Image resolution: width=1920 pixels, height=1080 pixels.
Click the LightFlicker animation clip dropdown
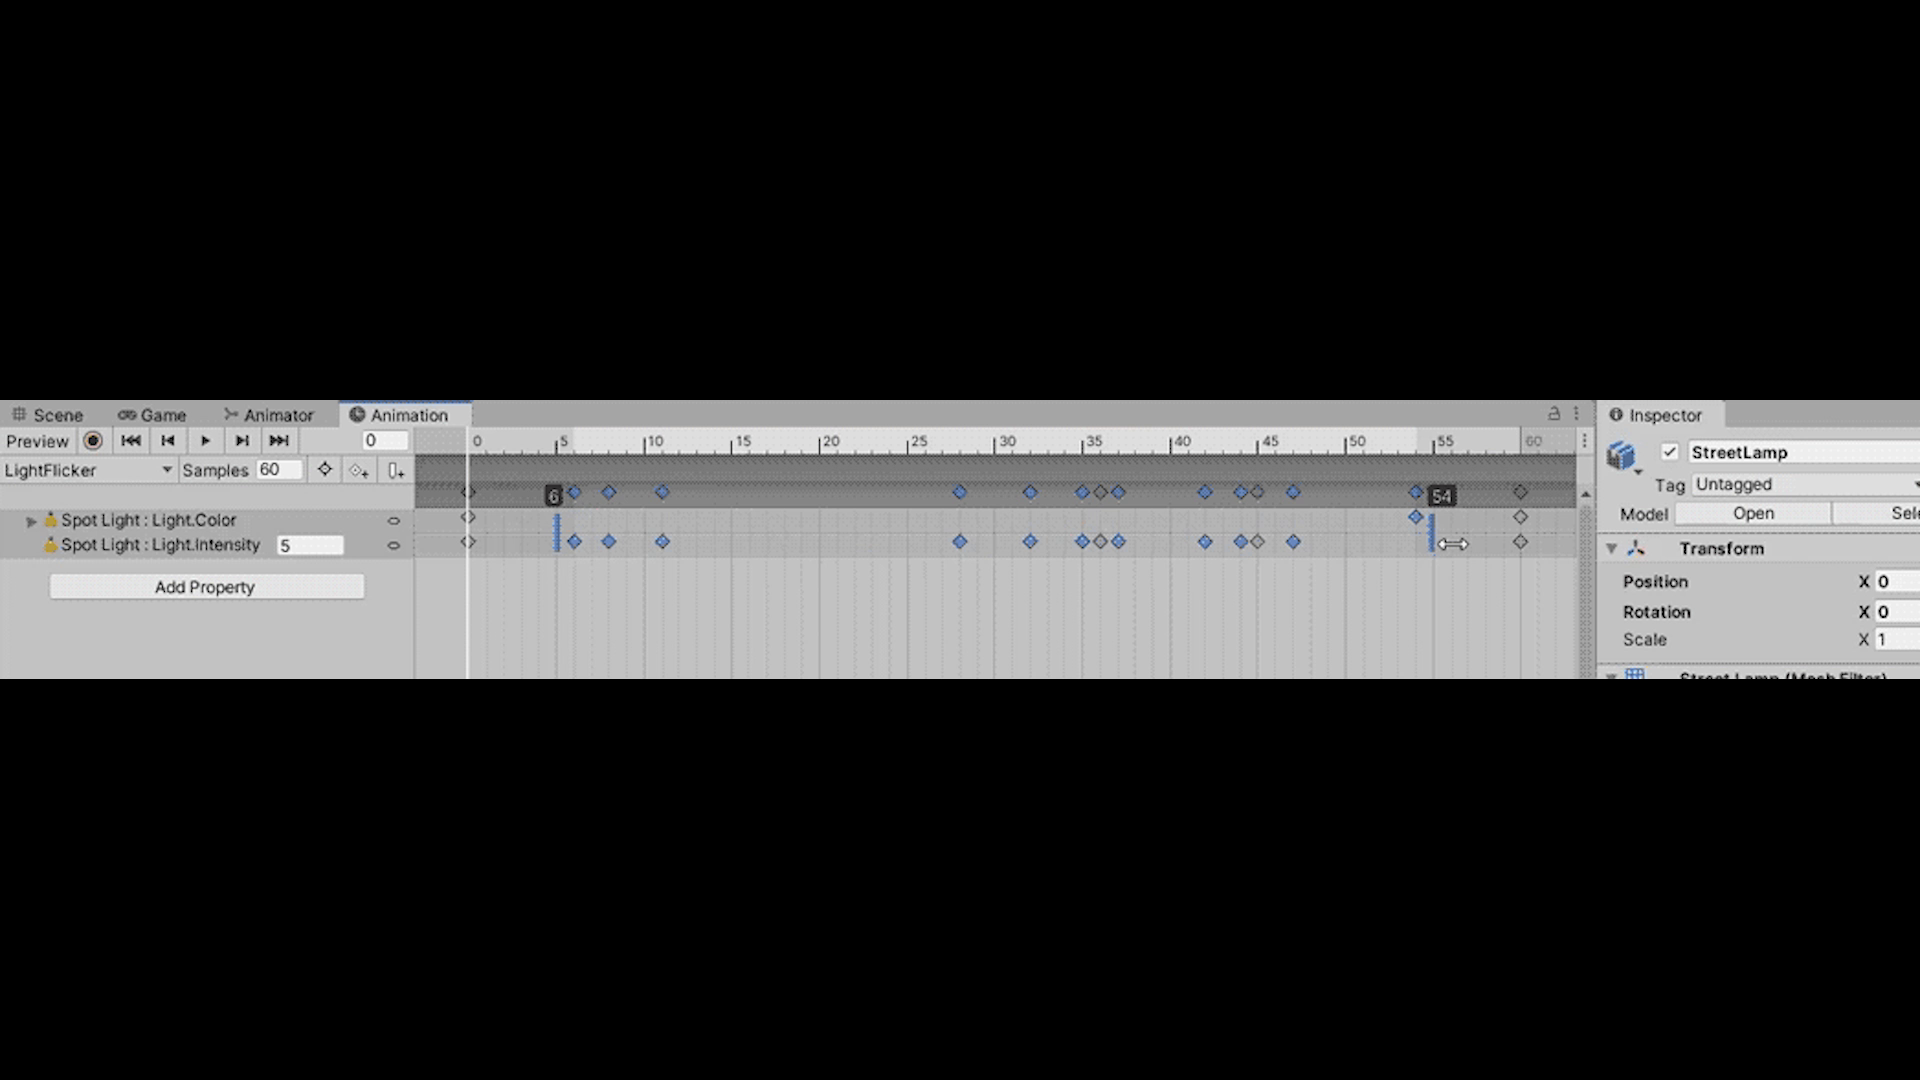point(86,469)
